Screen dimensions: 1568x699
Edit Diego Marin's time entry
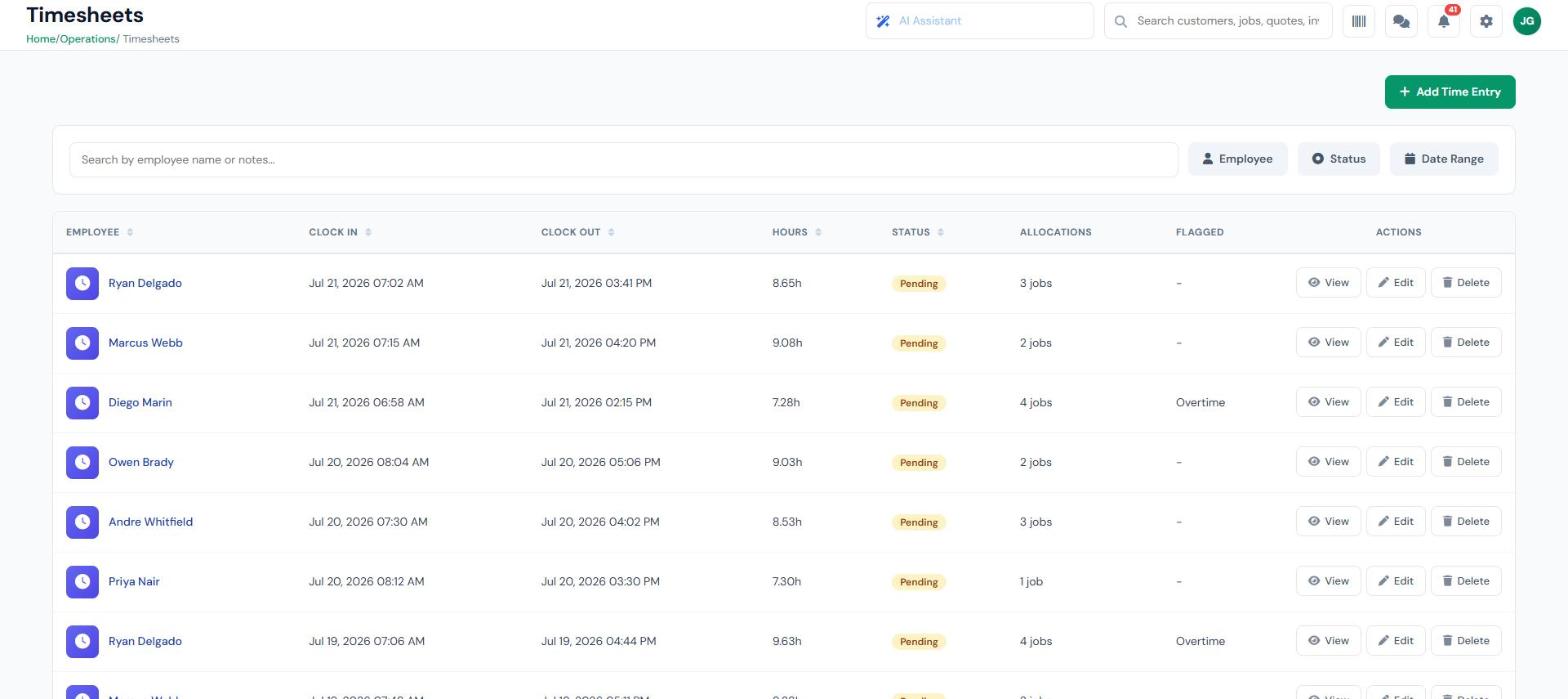click(x=1395, y=402)
